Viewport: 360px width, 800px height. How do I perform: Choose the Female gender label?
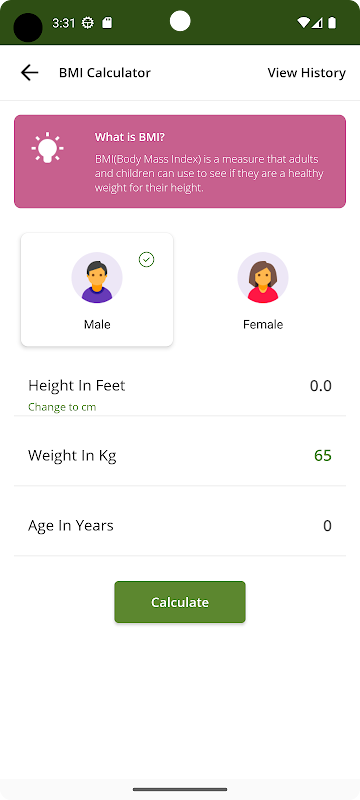[x=263, y=324]
